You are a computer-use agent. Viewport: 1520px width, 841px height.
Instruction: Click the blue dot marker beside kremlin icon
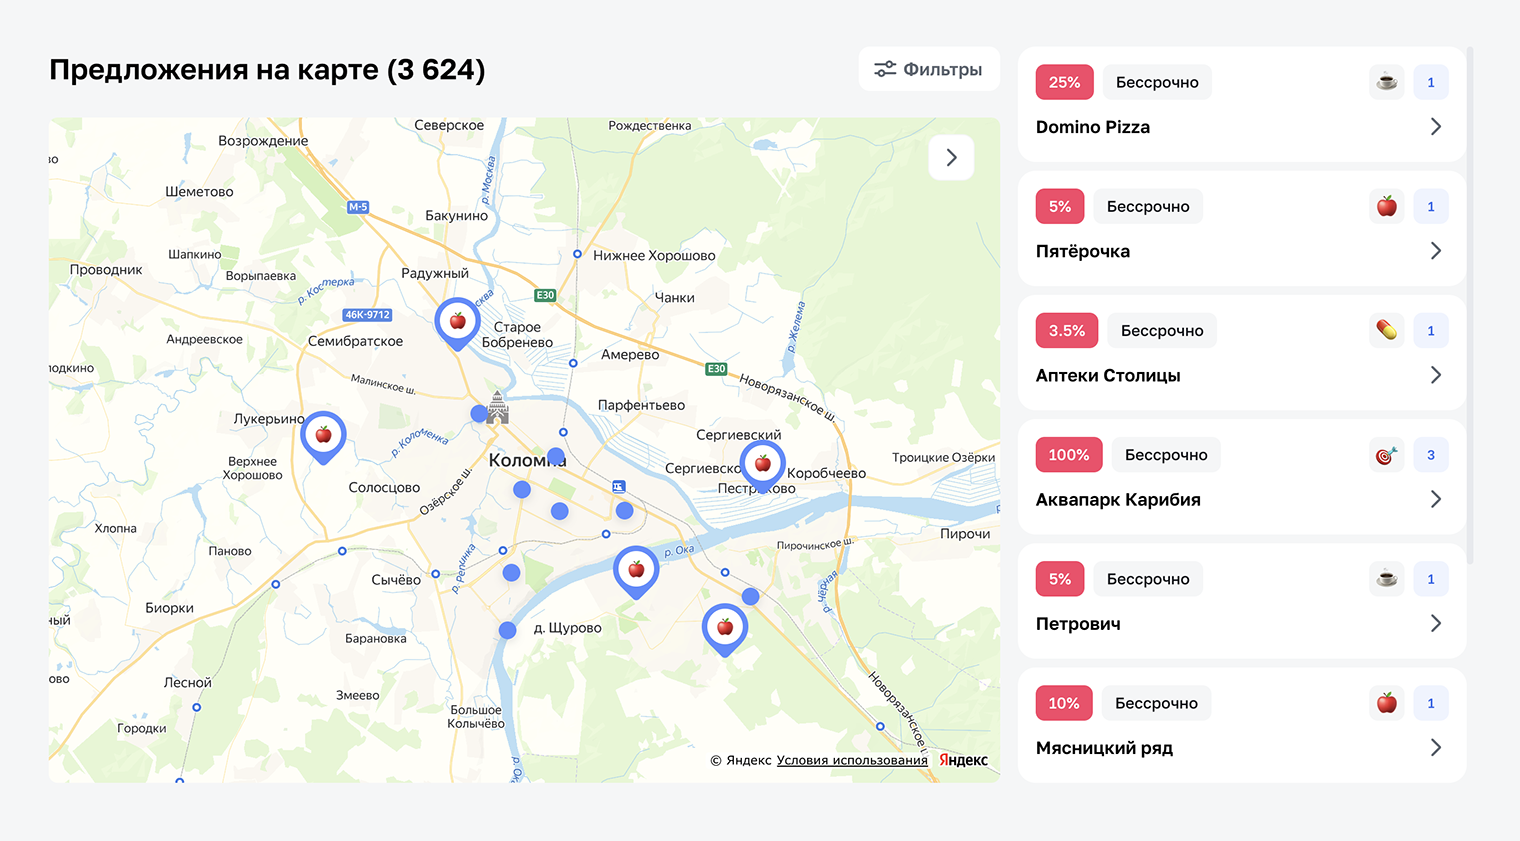pos(479,413)
